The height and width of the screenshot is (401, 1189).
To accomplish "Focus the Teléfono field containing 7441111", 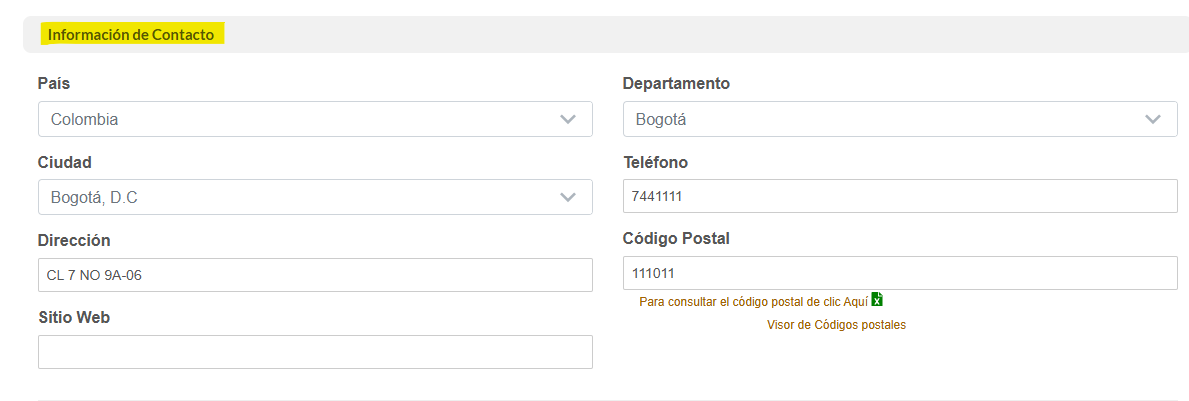I will point(900,196).
